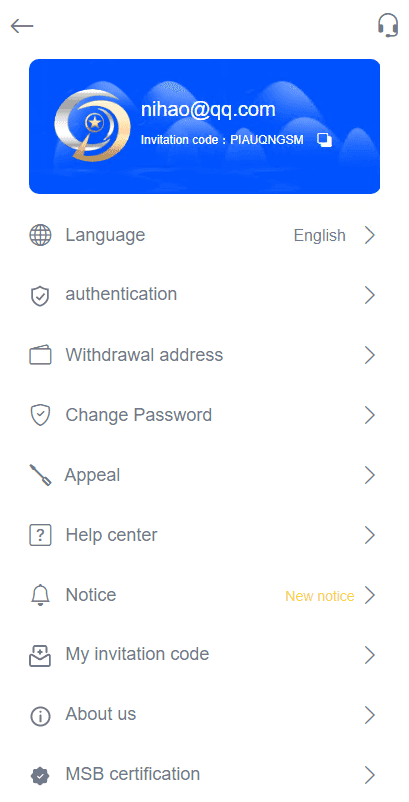Tap the nihao@qq.com email text

pos(208,110)
